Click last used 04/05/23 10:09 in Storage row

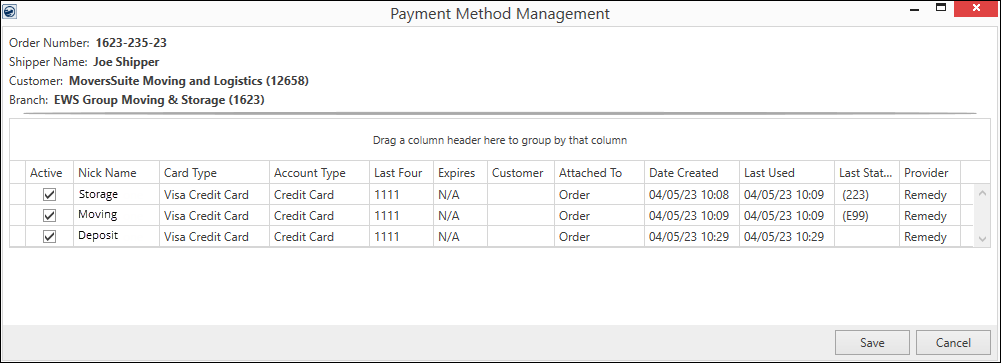(784, 195)
